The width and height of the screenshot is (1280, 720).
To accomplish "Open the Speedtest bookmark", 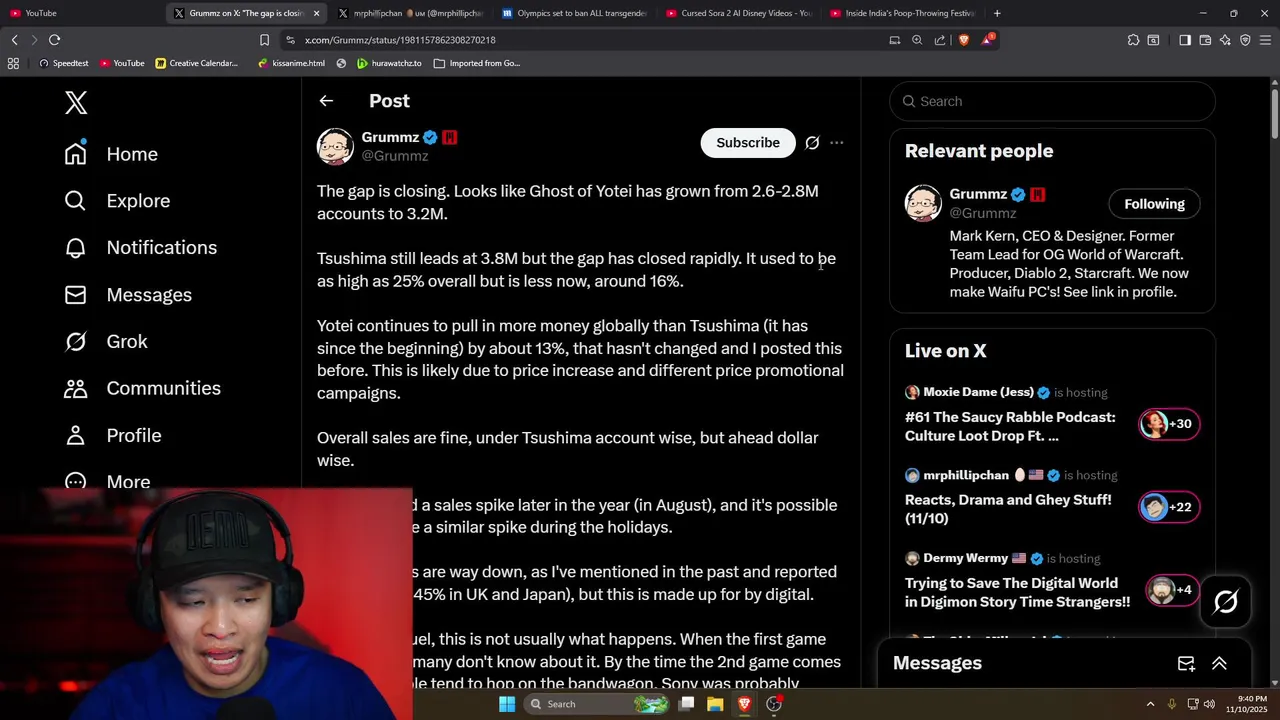I will (63, 63).
